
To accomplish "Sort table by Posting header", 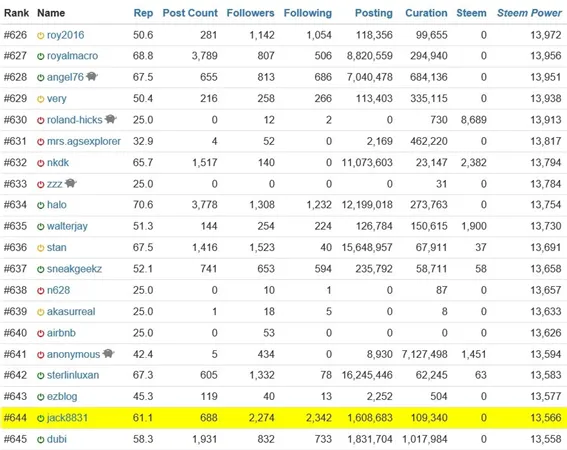I will [x=374, y=13].
